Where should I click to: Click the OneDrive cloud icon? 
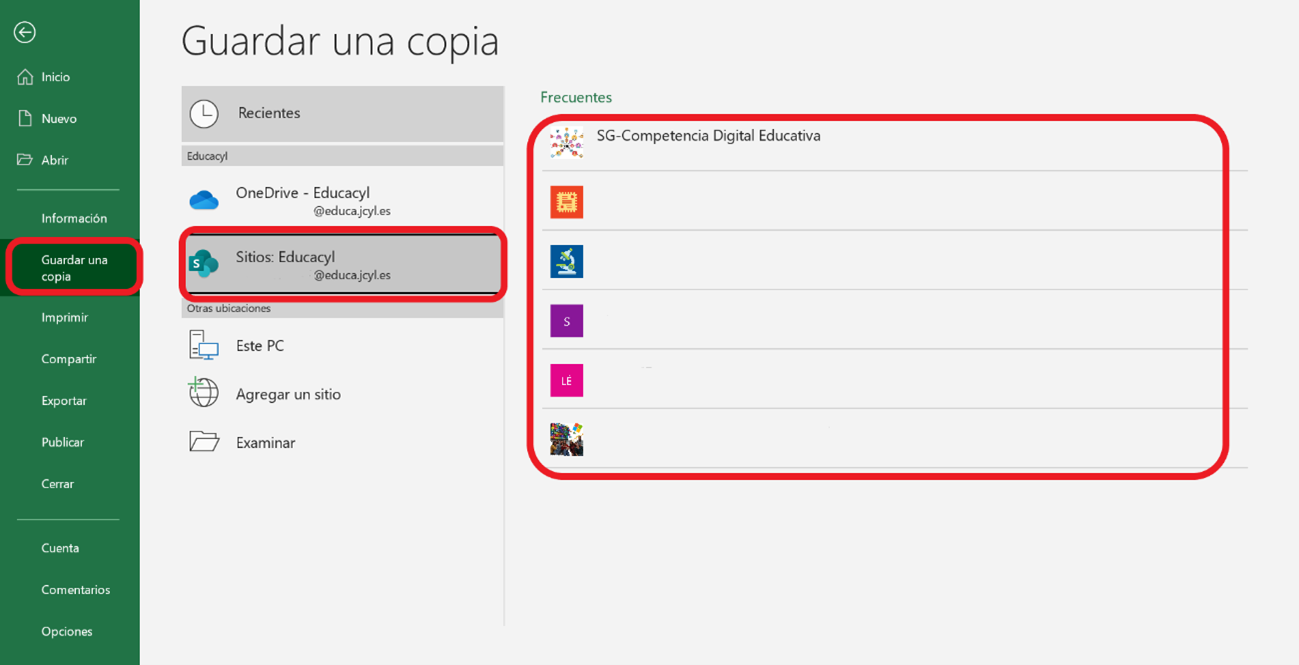pos(204,201)
